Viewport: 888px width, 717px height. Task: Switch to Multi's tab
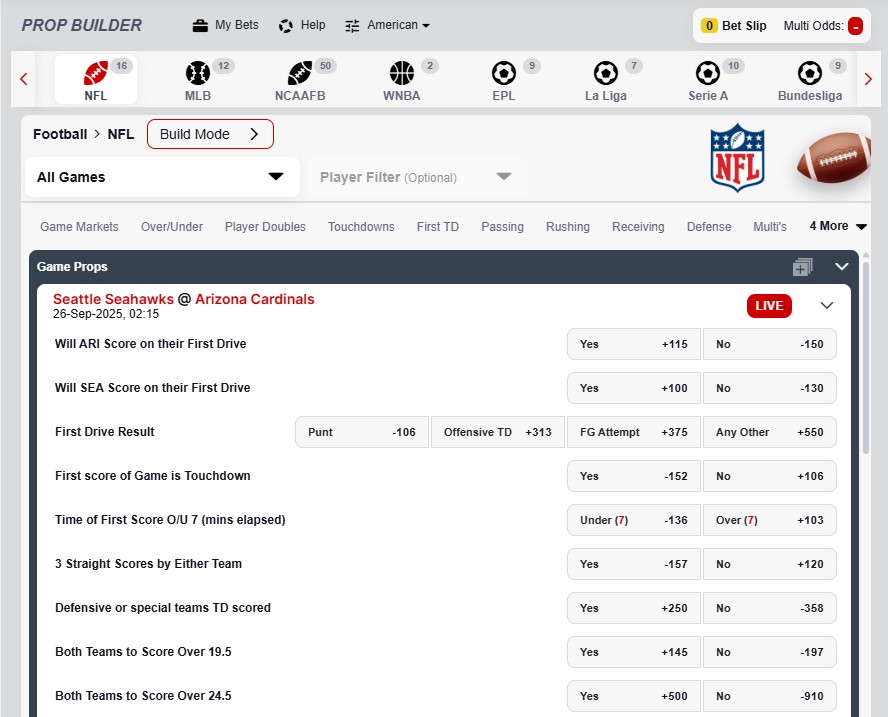[770, 227]
